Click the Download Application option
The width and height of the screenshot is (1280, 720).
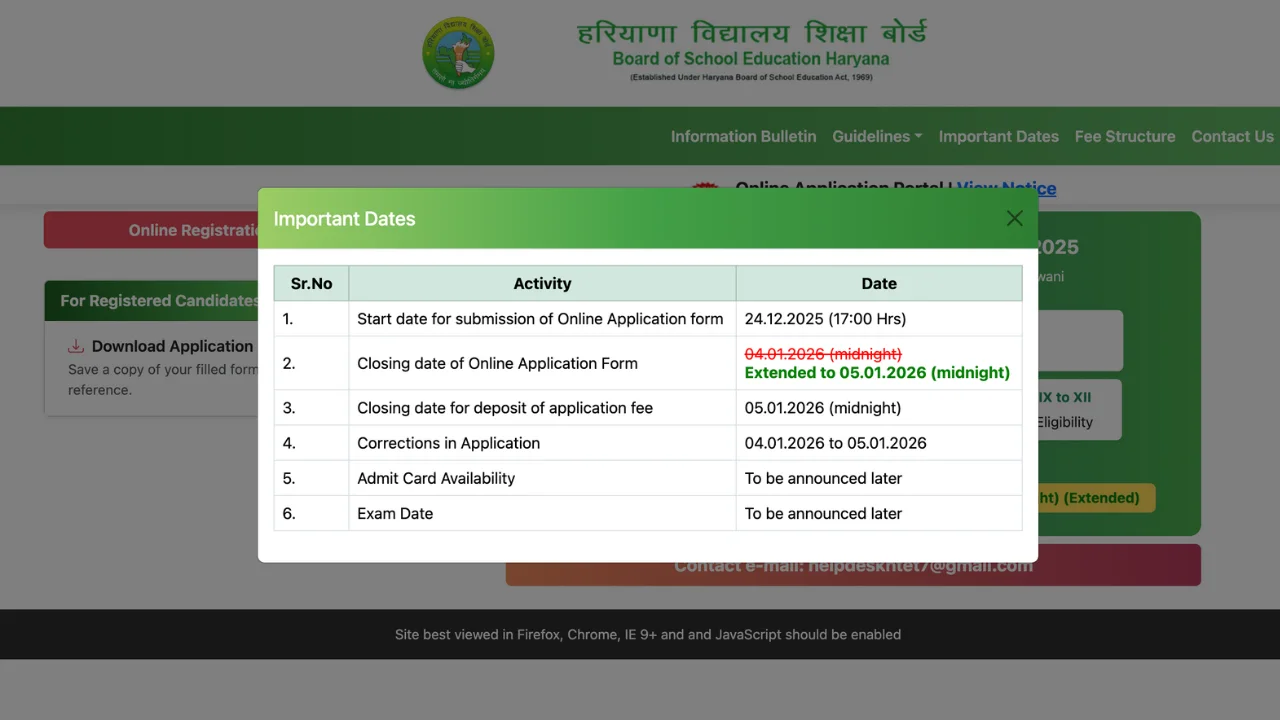click(x=171, y=346)
